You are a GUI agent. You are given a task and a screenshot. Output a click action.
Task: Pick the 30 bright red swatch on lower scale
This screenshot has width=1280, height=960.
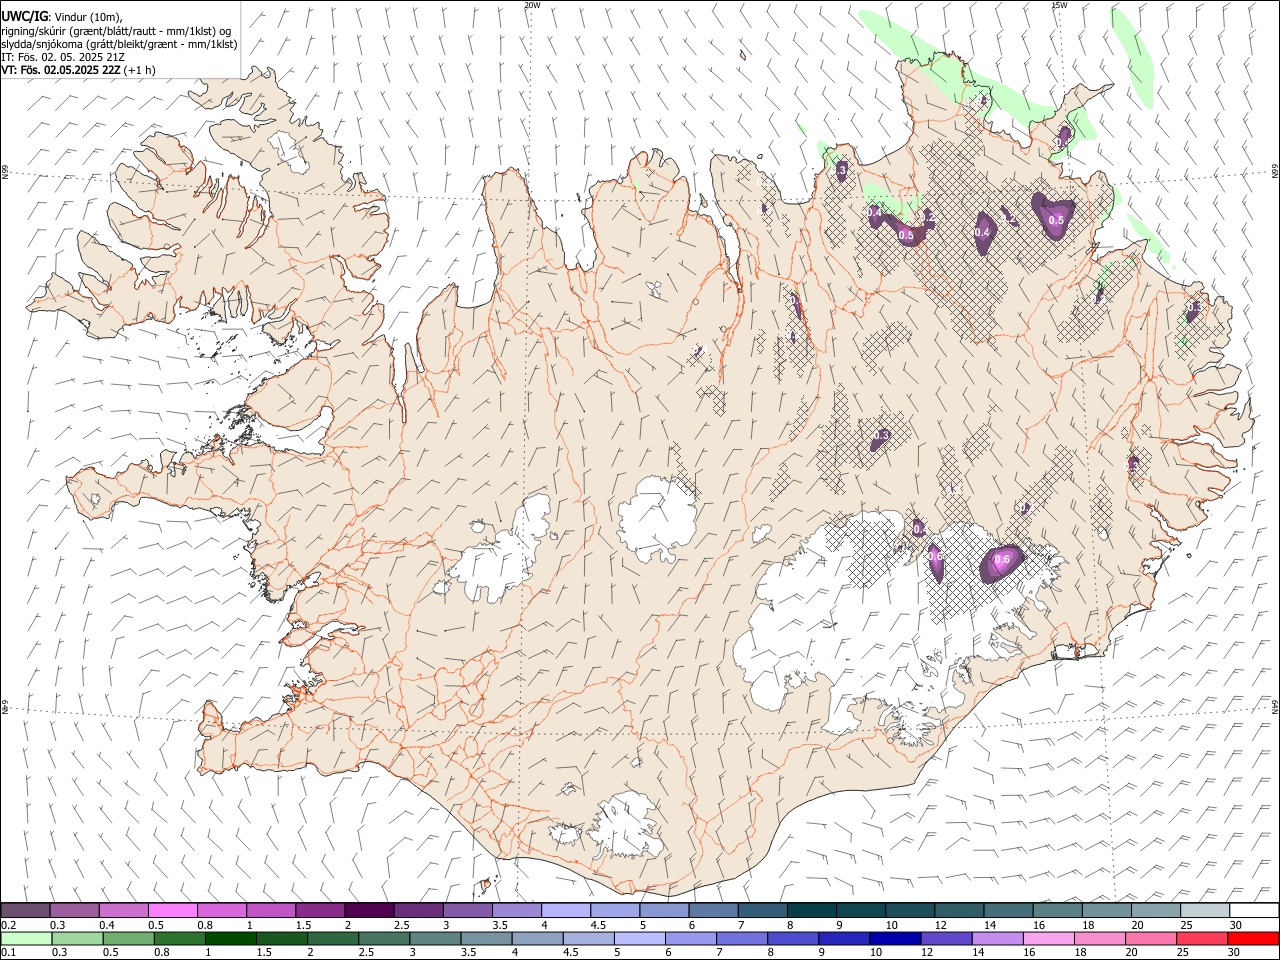pyautogui.click(x=1252, y=938)
